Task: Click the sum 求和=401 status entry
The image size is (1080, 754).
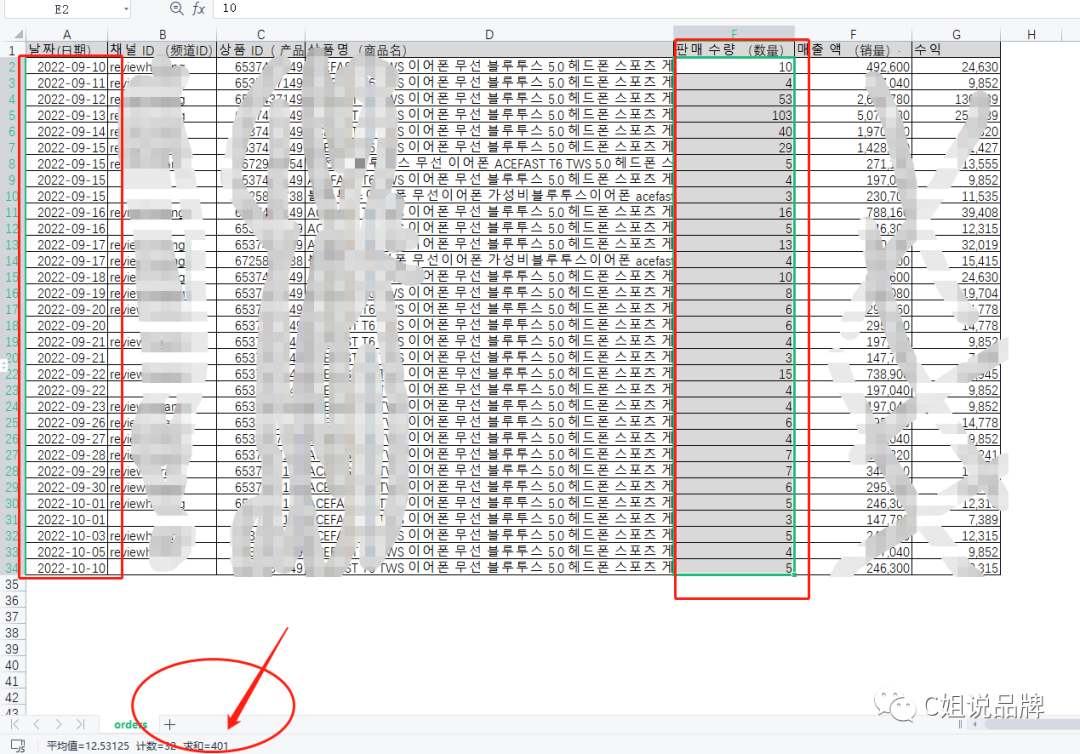Action: click(x=206, y=746)
